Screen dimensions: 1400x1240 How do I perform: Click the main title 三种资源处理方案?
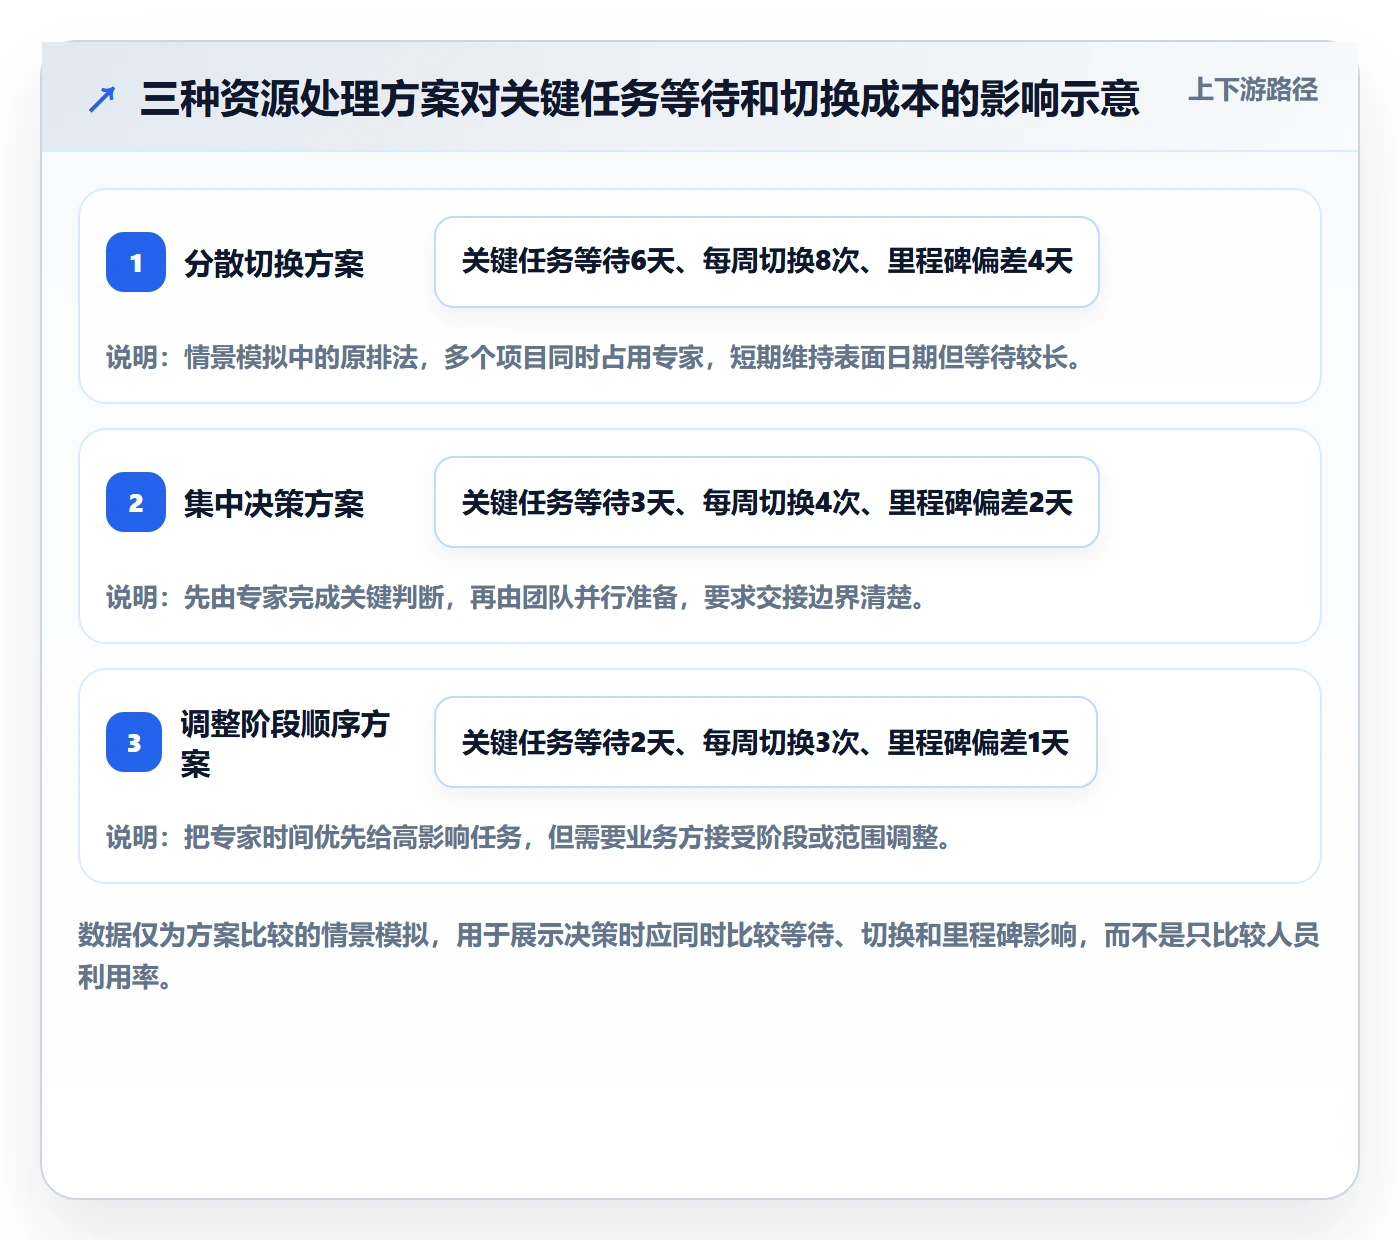[640, 99]
